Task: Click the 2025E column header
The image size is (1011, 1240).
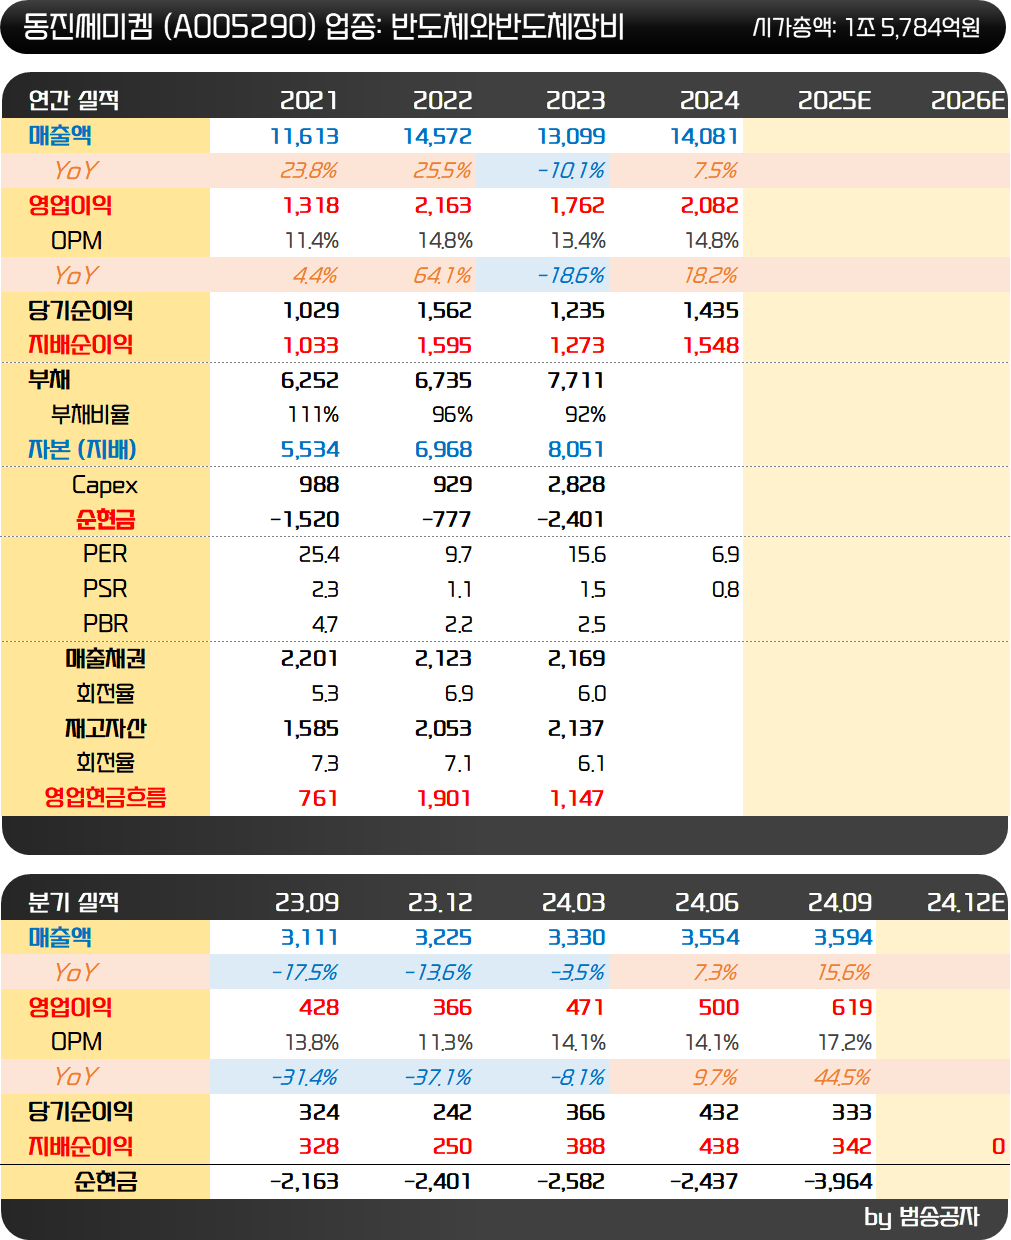Action: [835, 100]
